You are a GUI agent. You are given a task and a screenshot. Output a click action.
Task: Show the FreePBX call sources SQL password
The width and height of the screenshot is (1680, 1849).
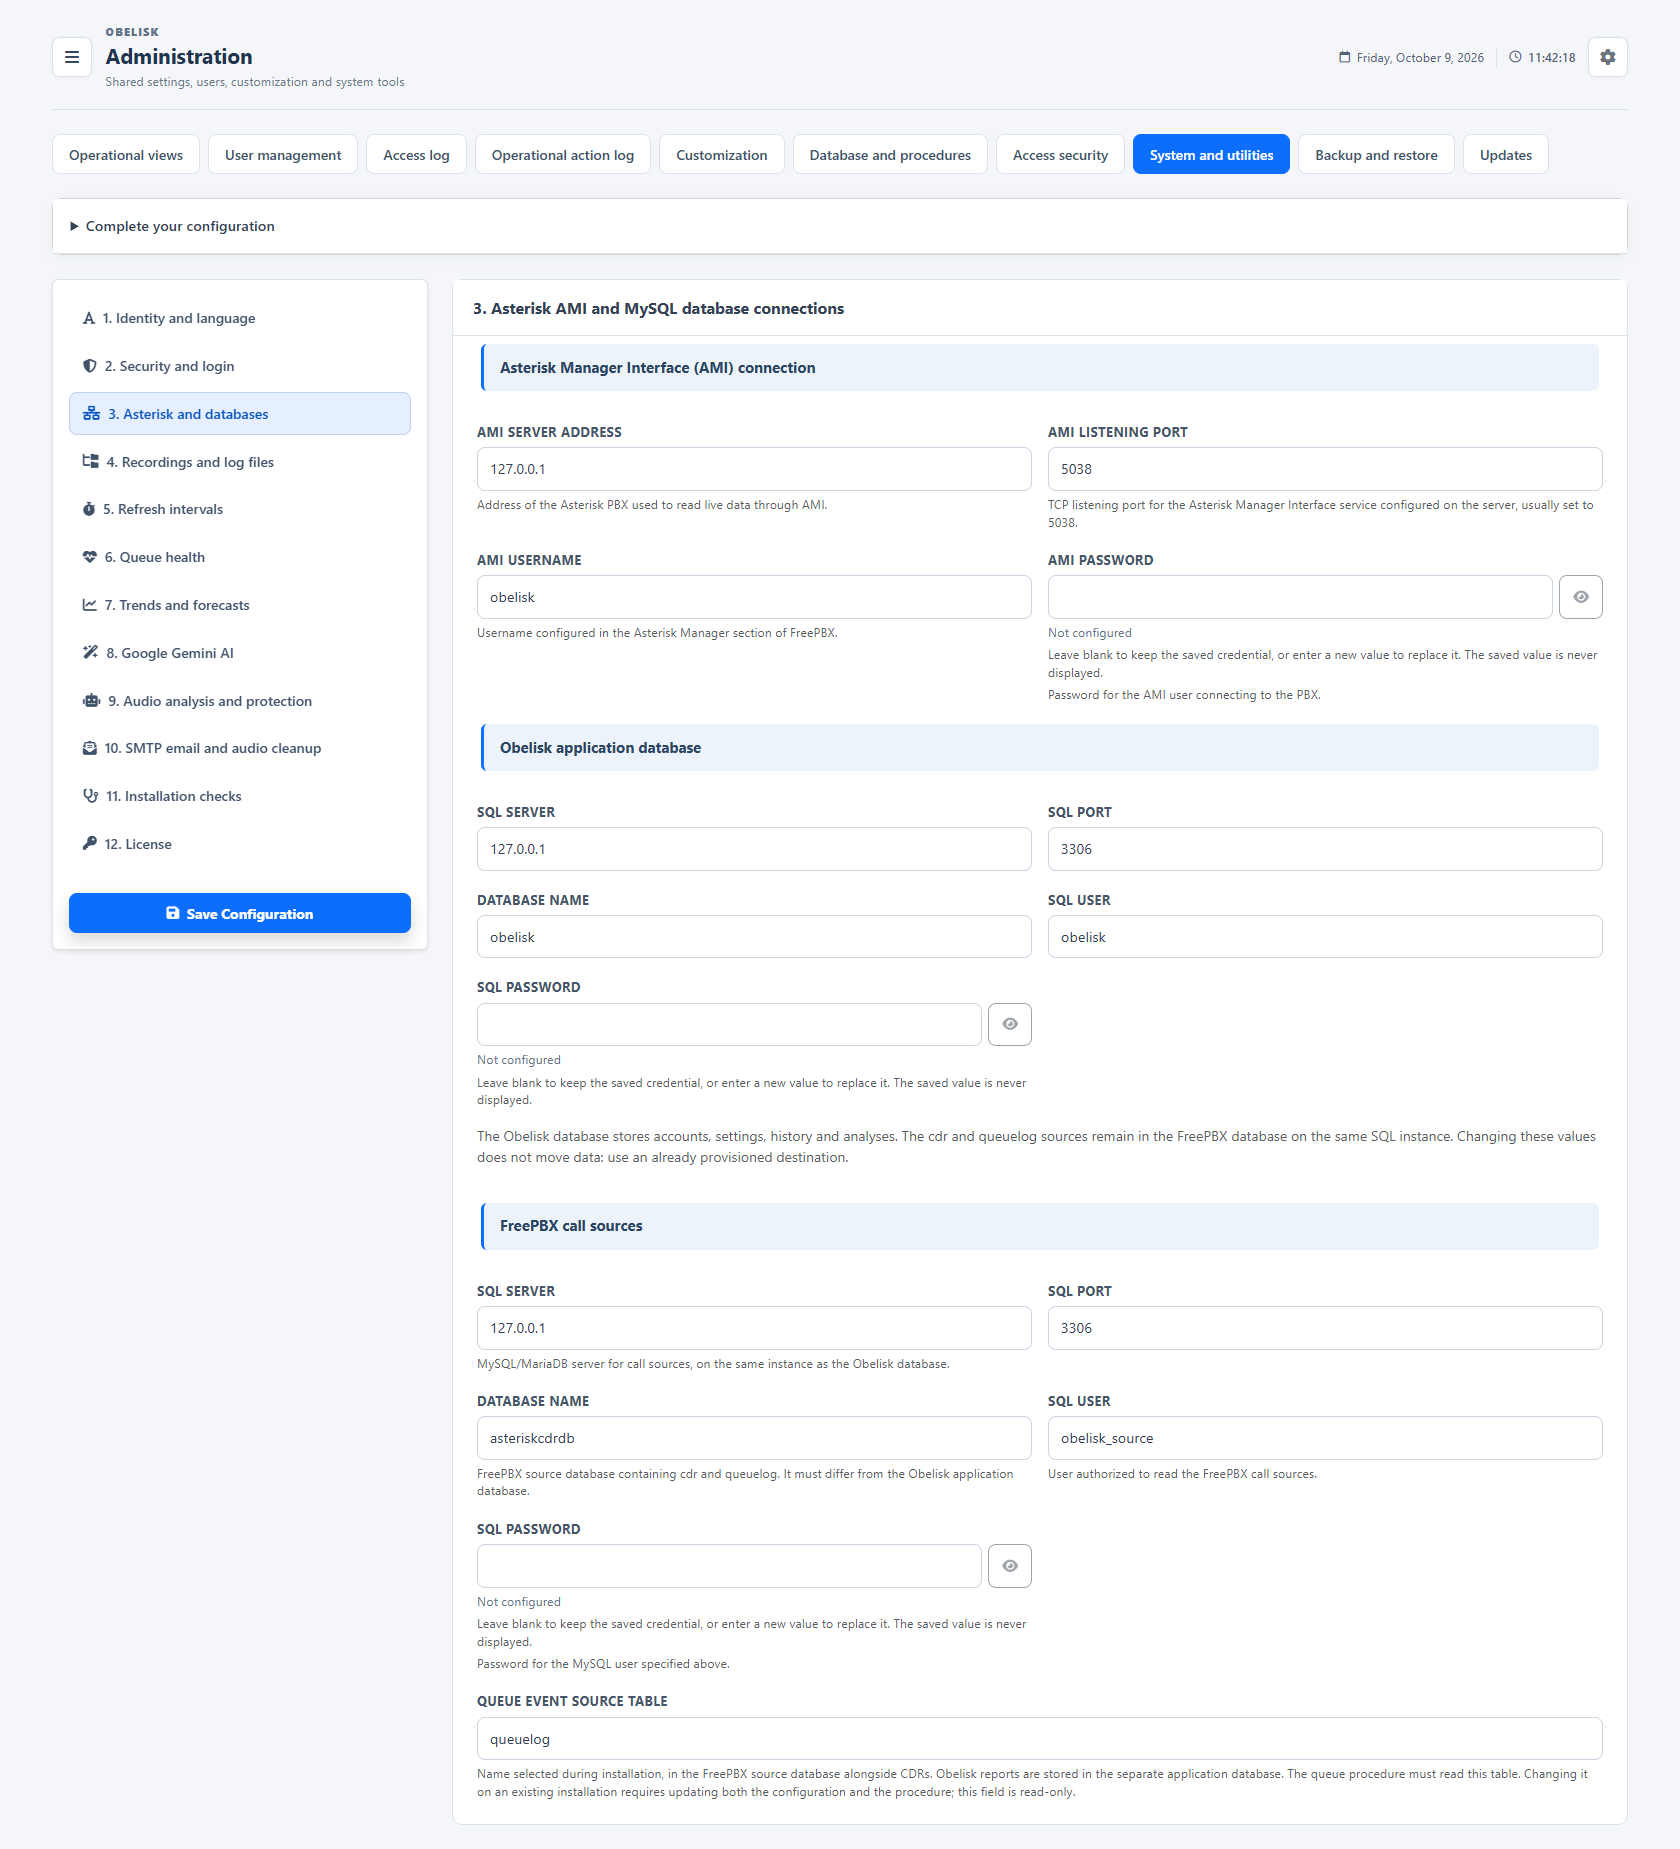(1010, 1566)
